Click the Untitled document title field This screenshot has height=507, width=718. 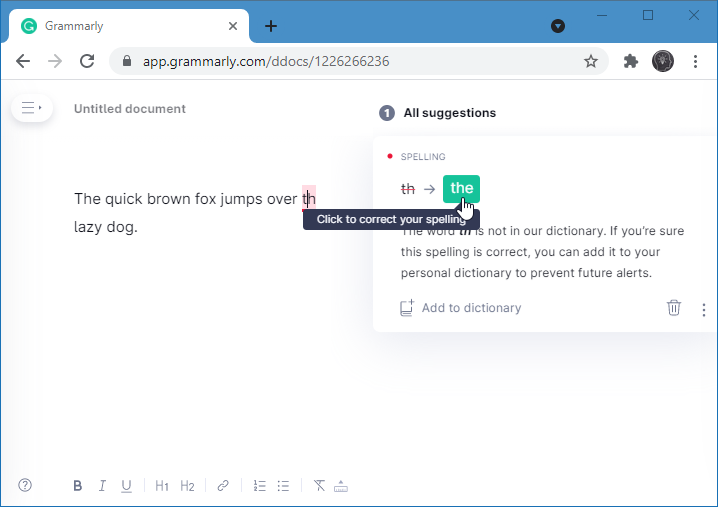coord(130,109)
